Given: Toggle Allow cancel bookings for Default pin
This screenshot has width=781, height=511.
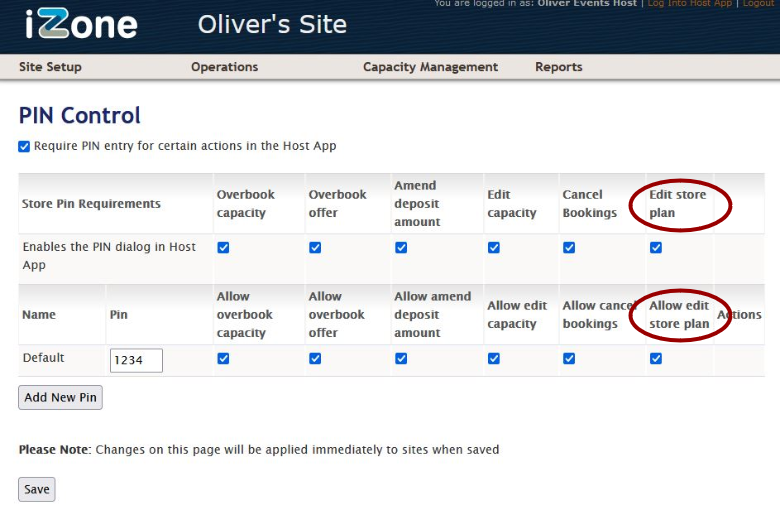Looking at the screenshot, I should pos(569,359).
